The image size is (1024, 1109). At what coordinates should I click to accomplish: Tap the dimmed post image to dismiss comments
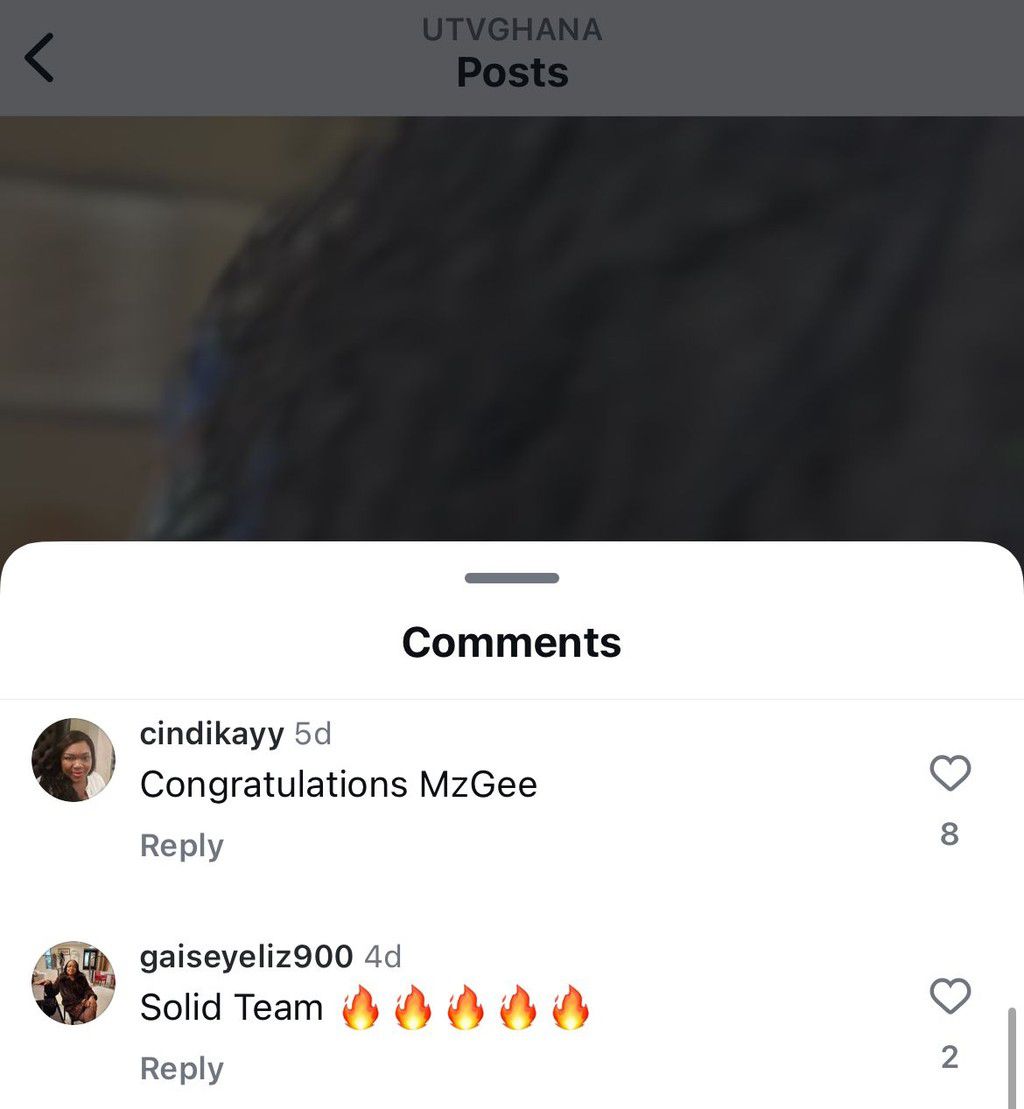(x=512, y=329)
